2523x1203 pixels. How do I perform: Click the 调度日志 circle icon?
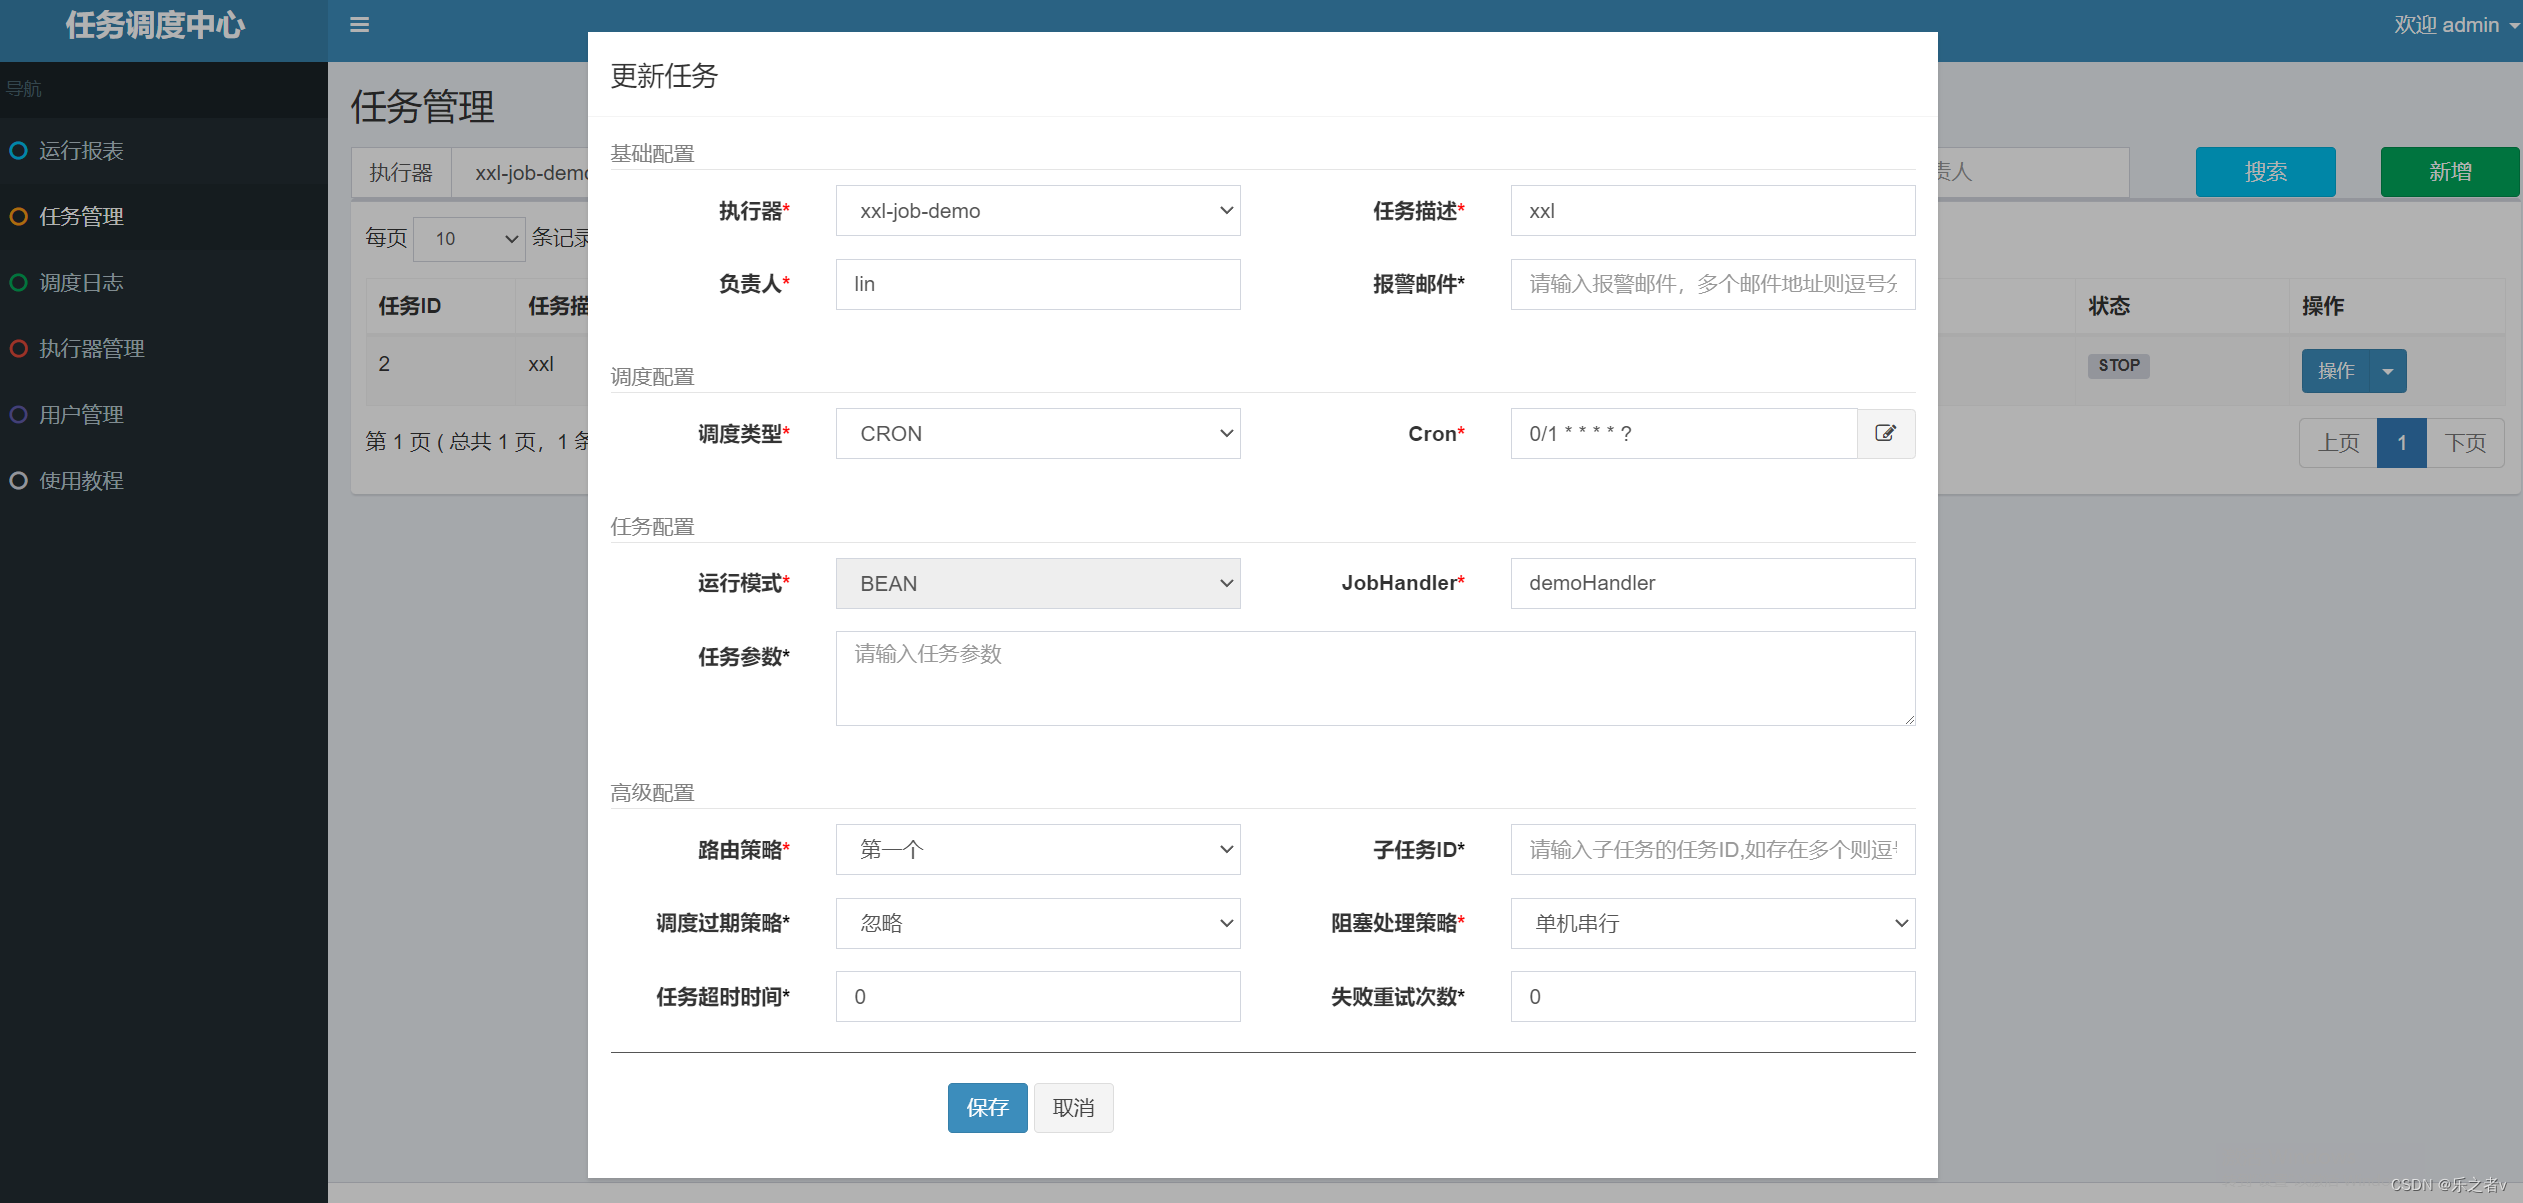(x=18, y=282)
